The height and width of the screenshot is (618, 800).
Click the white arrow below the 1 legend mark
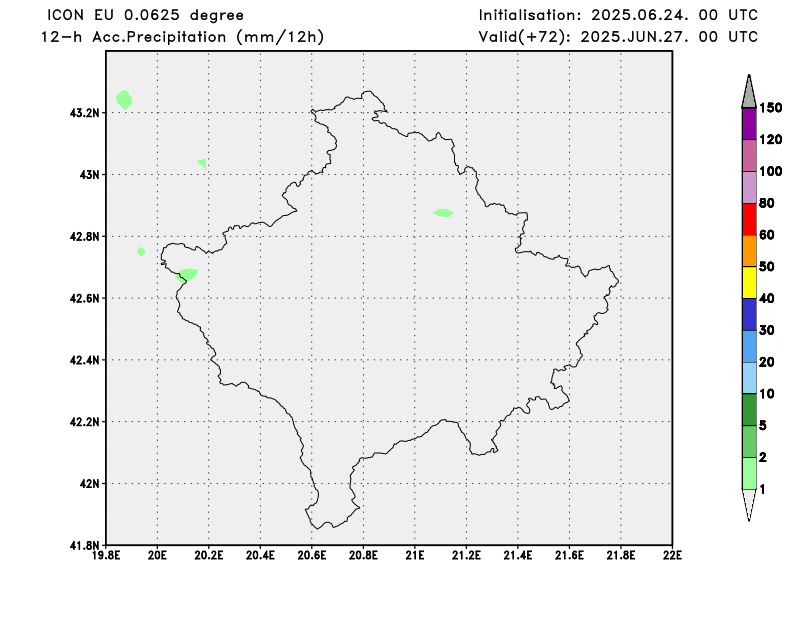coord(749,505)
